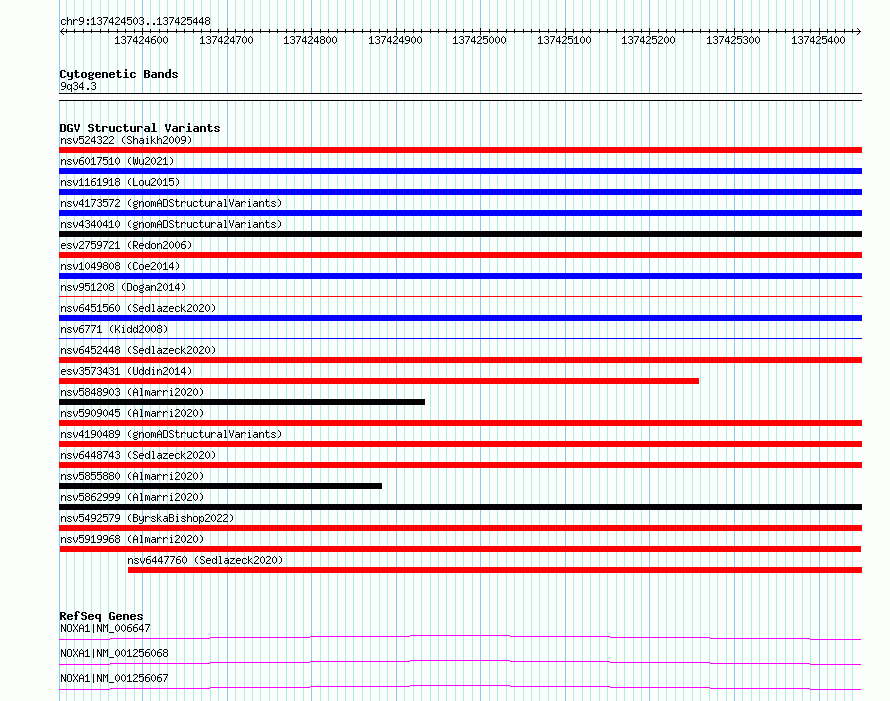Select the red bar under esv2759721
Image resolution: width=890 pixels, height=701 pixels.
460,255
